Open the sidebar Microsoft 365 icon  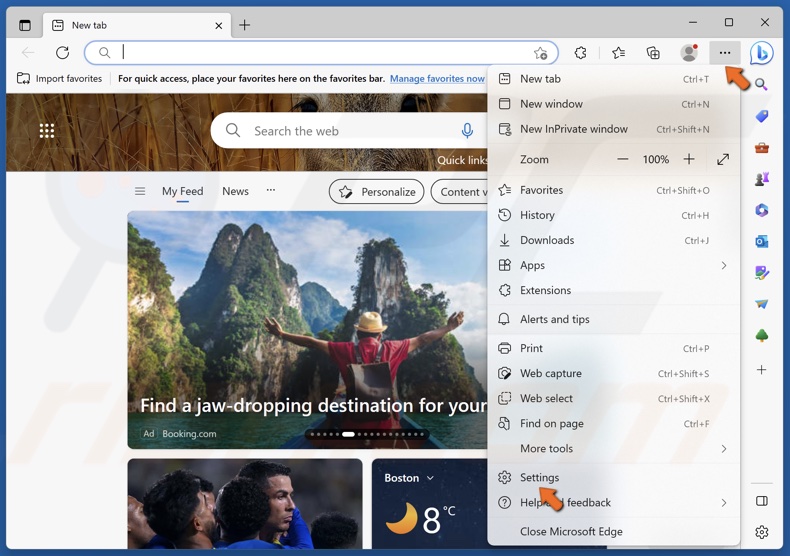762,210
